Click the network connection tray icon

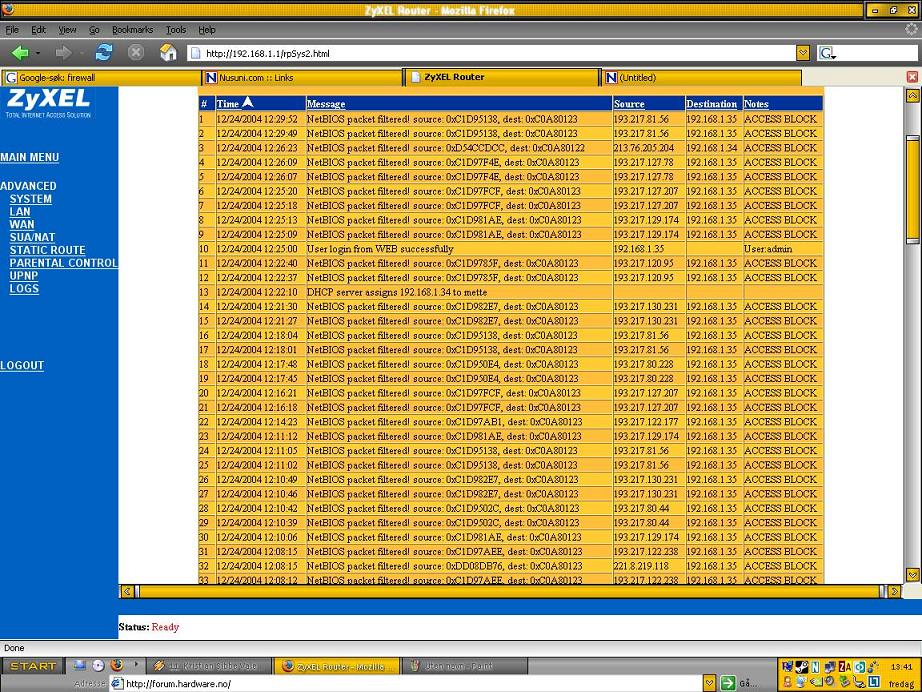tap(830, 667)
